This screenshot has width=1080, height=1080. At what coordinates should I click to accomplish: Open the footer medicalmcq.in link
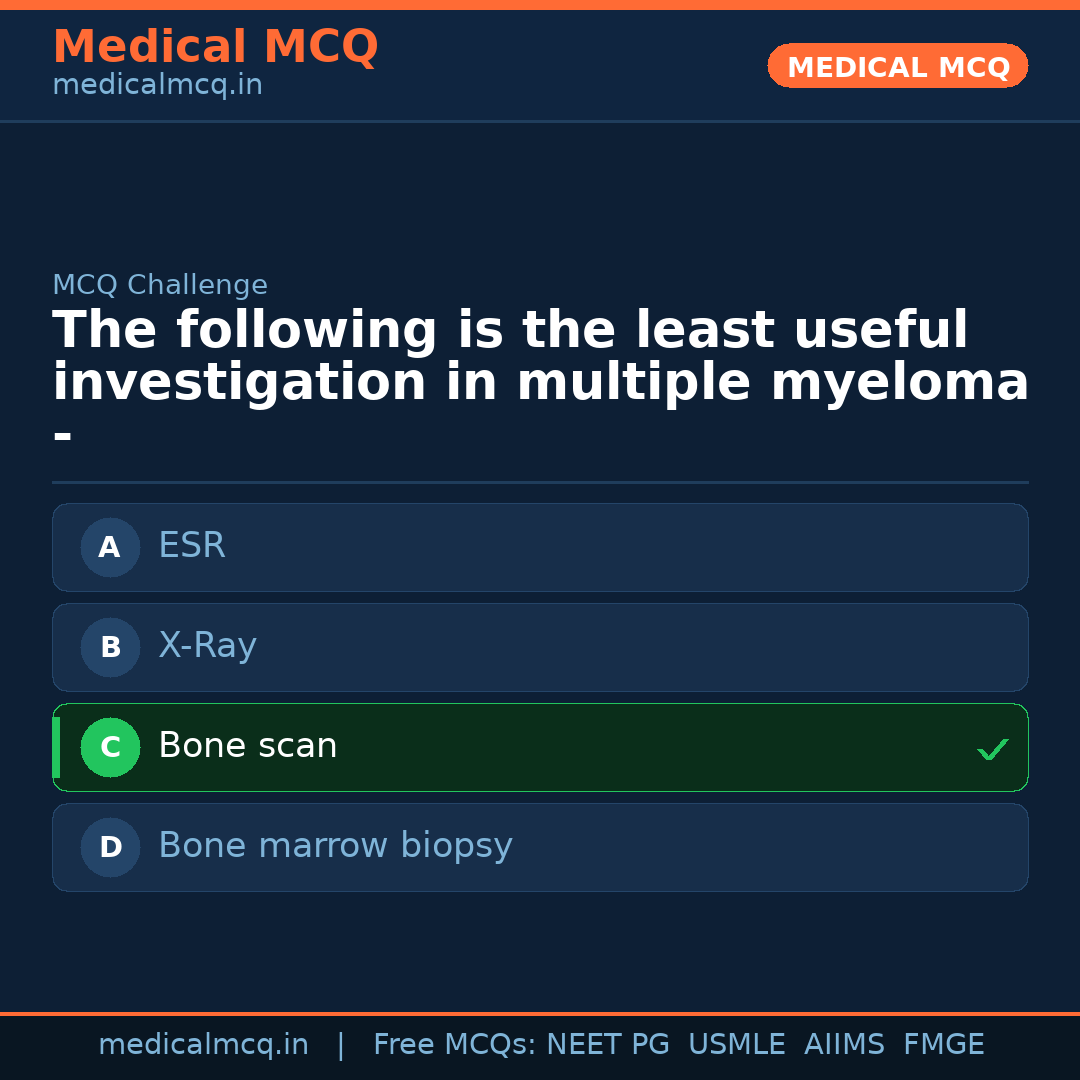203,1045
